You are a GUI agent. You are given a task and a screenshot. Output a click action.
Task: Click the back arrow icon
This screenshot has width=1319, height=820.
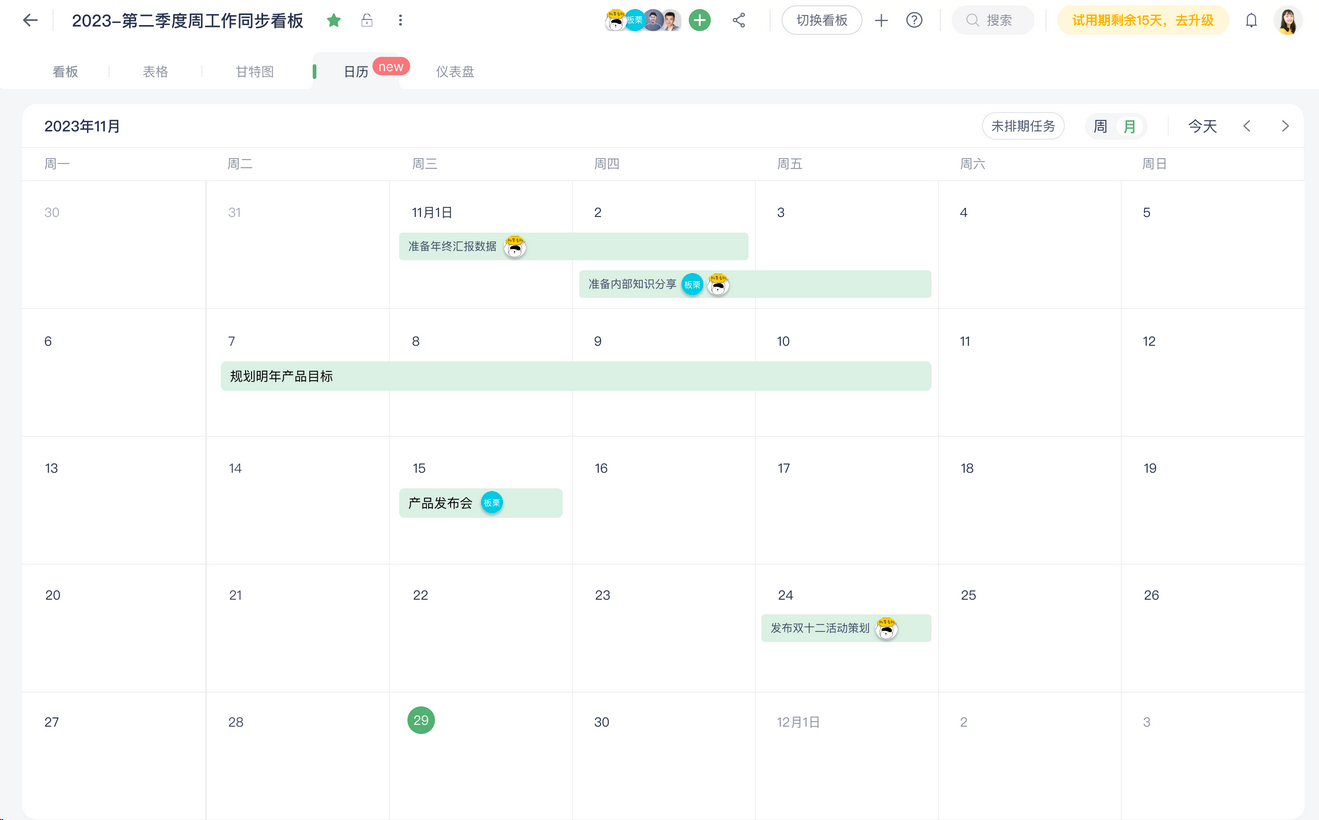(x=30, y=20)
